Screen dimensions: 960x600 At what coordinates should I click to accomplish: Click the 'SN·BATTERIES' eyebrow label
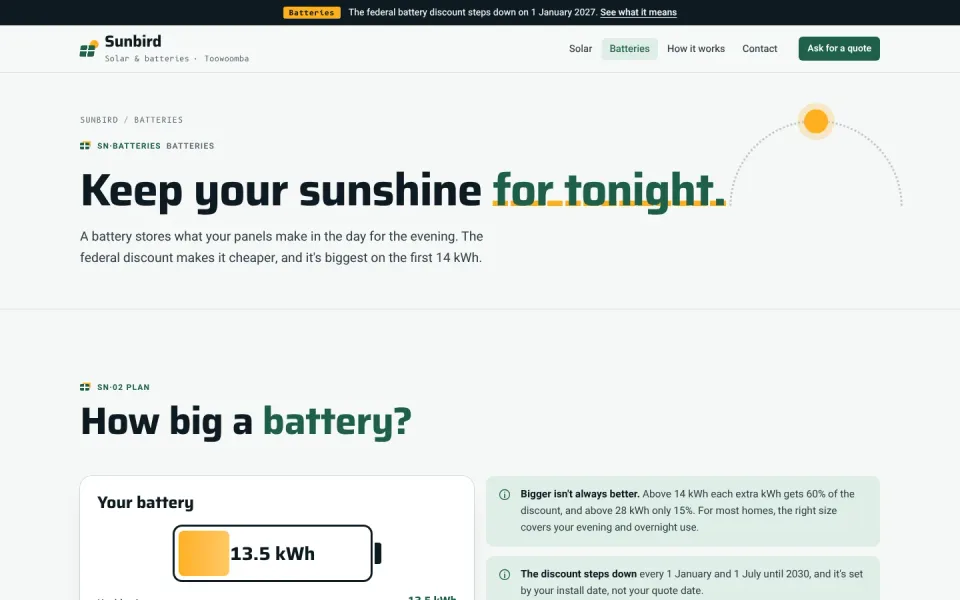pyautogui.click(x=129, y=146)
